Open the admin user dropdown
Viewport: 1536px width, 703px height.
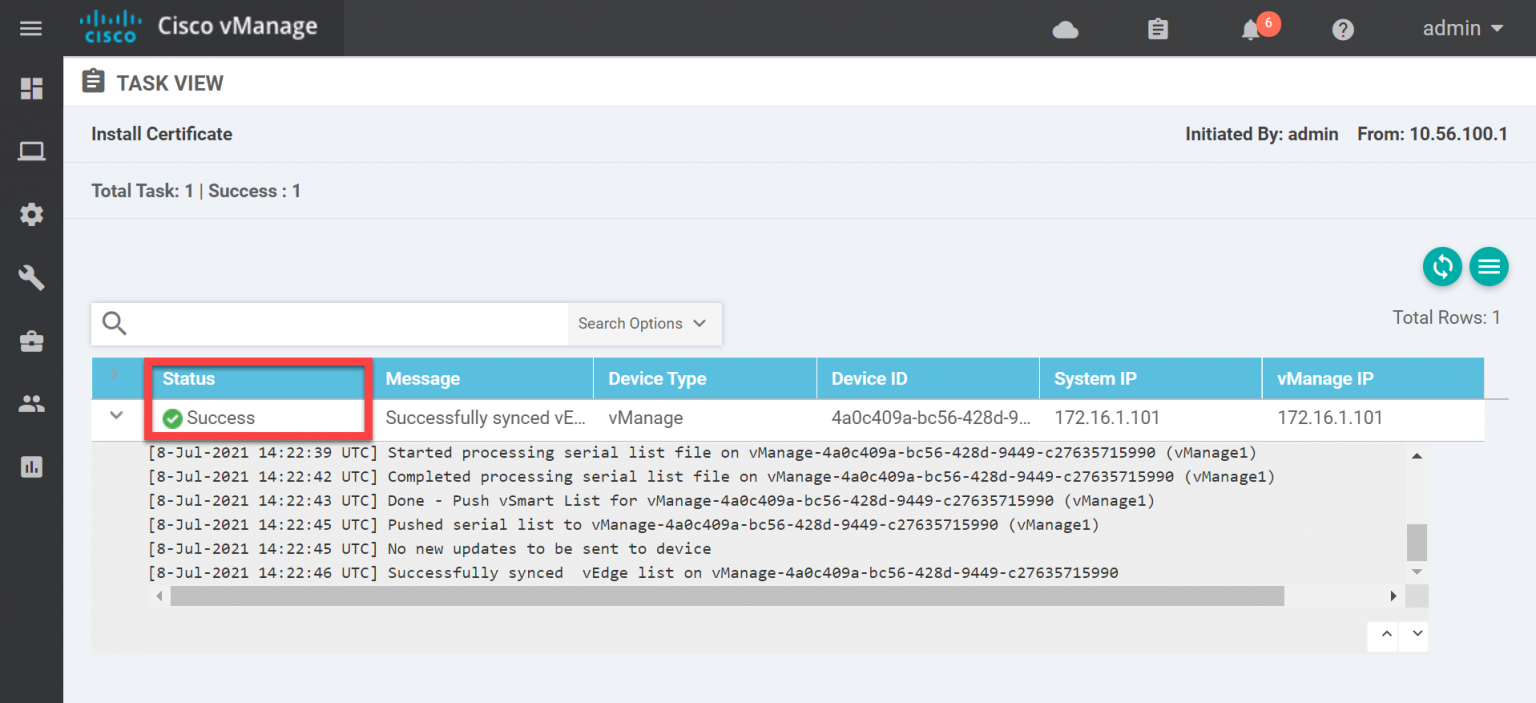click(1461, 29)
